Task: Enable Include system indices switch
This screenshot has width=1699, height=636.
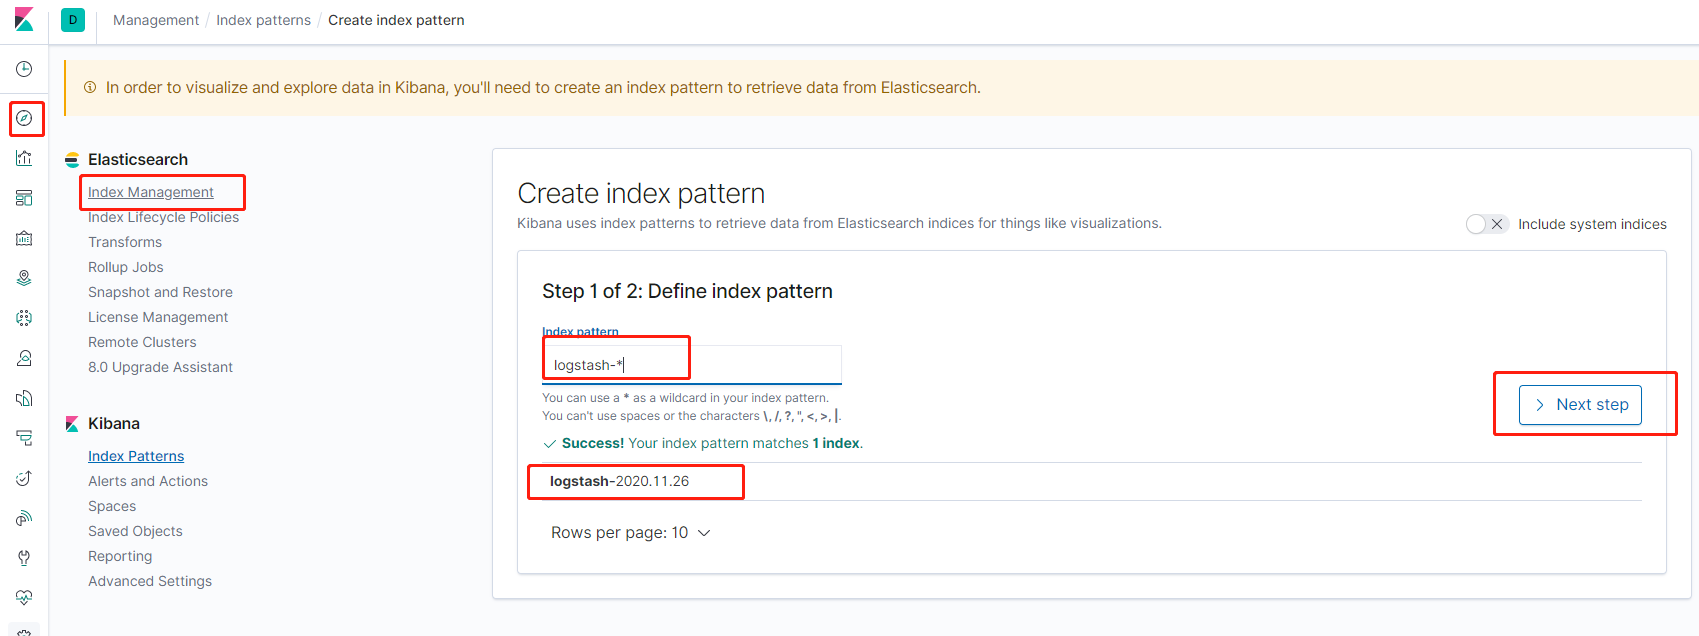Action: (1486, 224)
